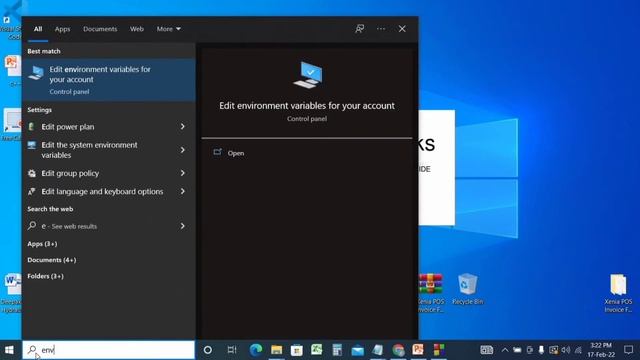Select the All search tab
Image resolution: width=640 pixels, height=360 pixels.
(x=38, y=29)
